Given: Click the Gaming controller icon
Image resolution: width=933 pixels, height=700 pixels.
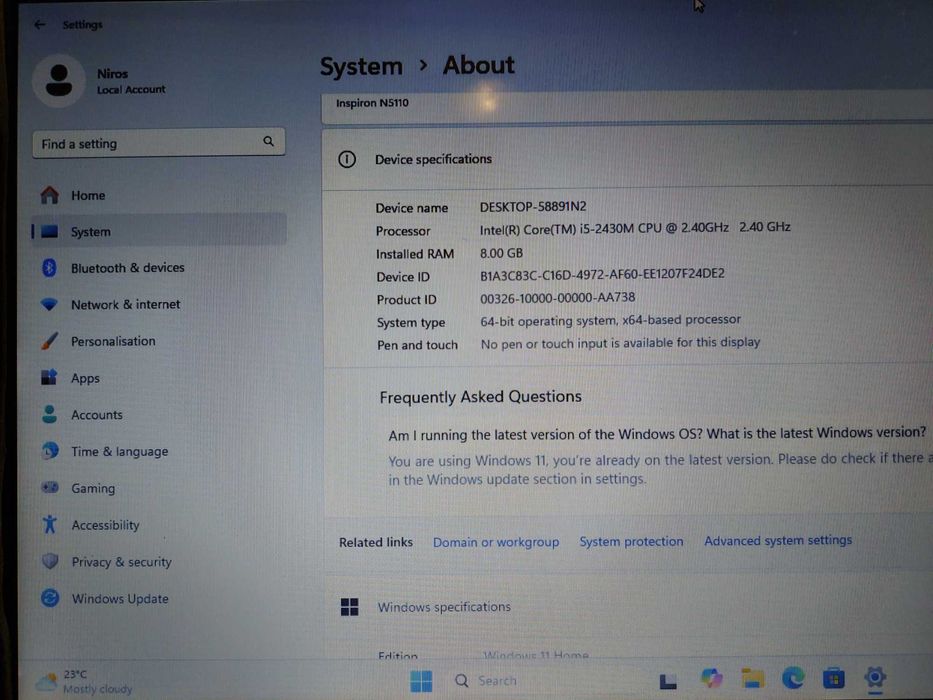Looking at the screenshot, I should coord(50,488).
